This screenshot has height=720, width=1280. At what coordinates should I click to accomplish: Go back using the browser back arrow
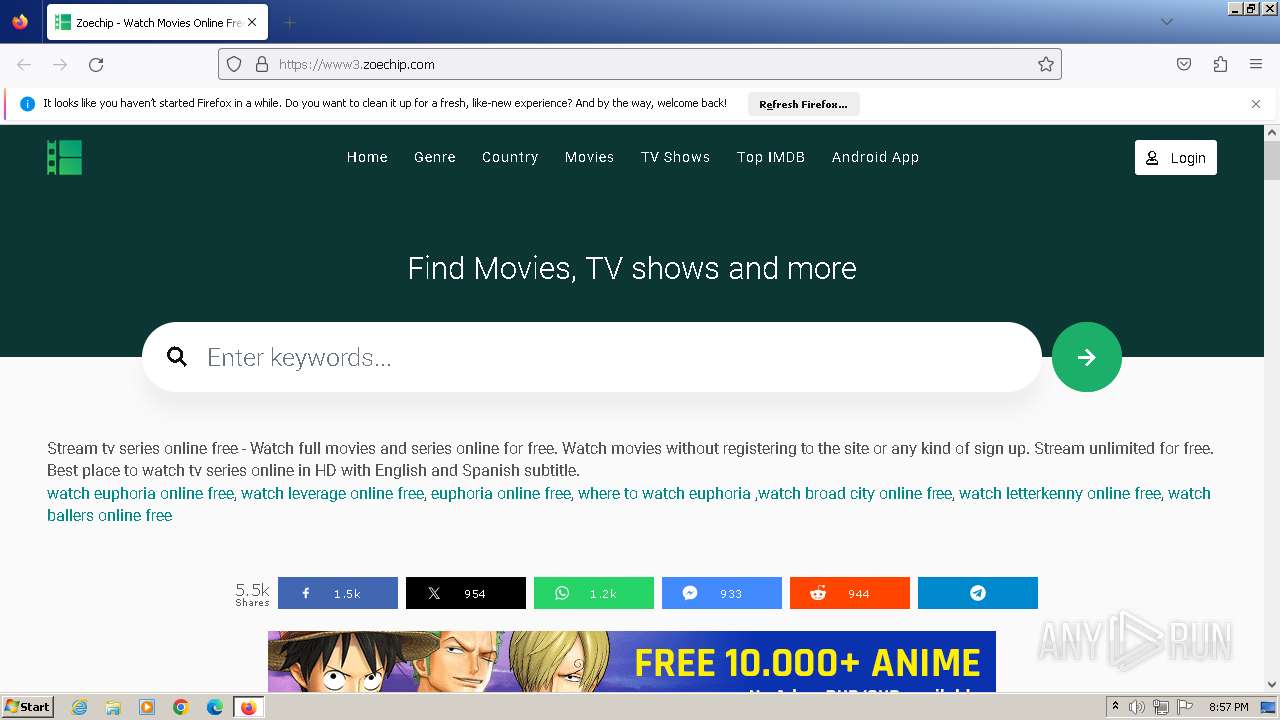point(24,64)
